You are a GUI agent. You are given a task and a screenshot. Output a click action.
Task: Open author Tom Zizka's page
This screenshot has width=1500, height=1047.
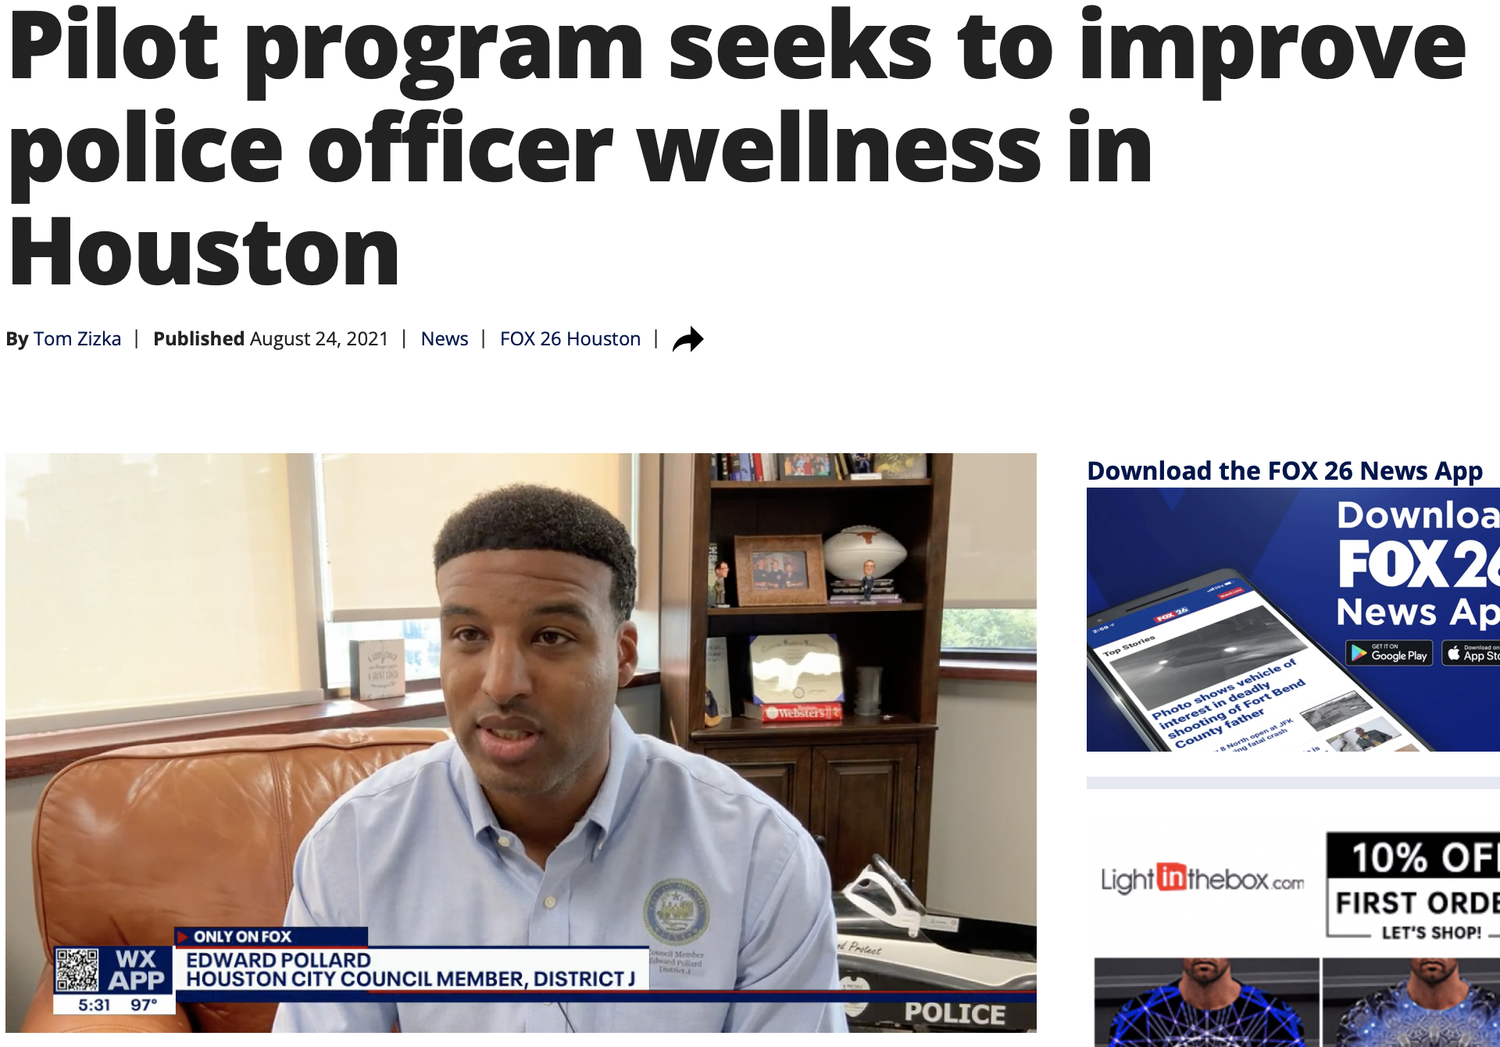click(x=77, y=339)
